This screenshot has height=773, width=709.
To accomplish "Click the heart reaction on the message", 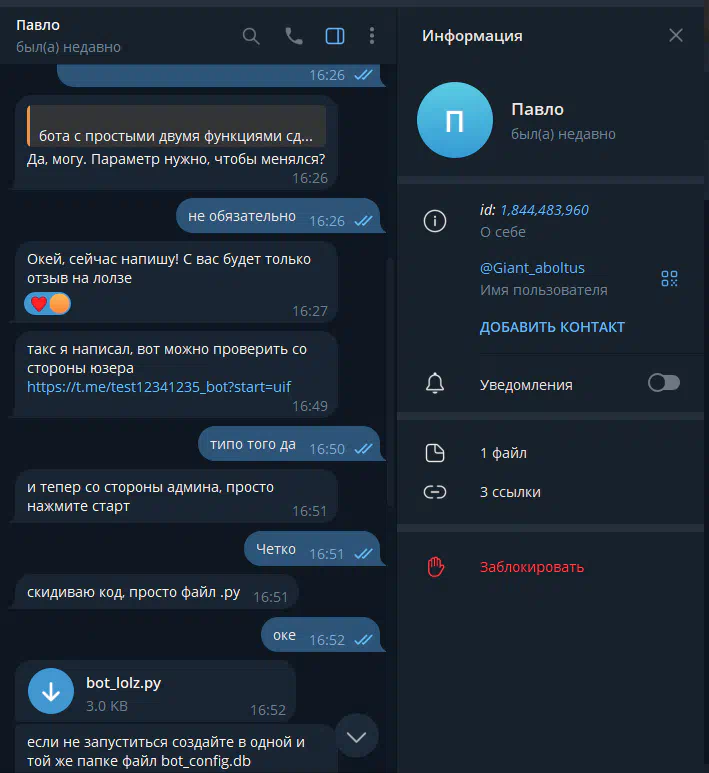I will click(x=38, y=304).
